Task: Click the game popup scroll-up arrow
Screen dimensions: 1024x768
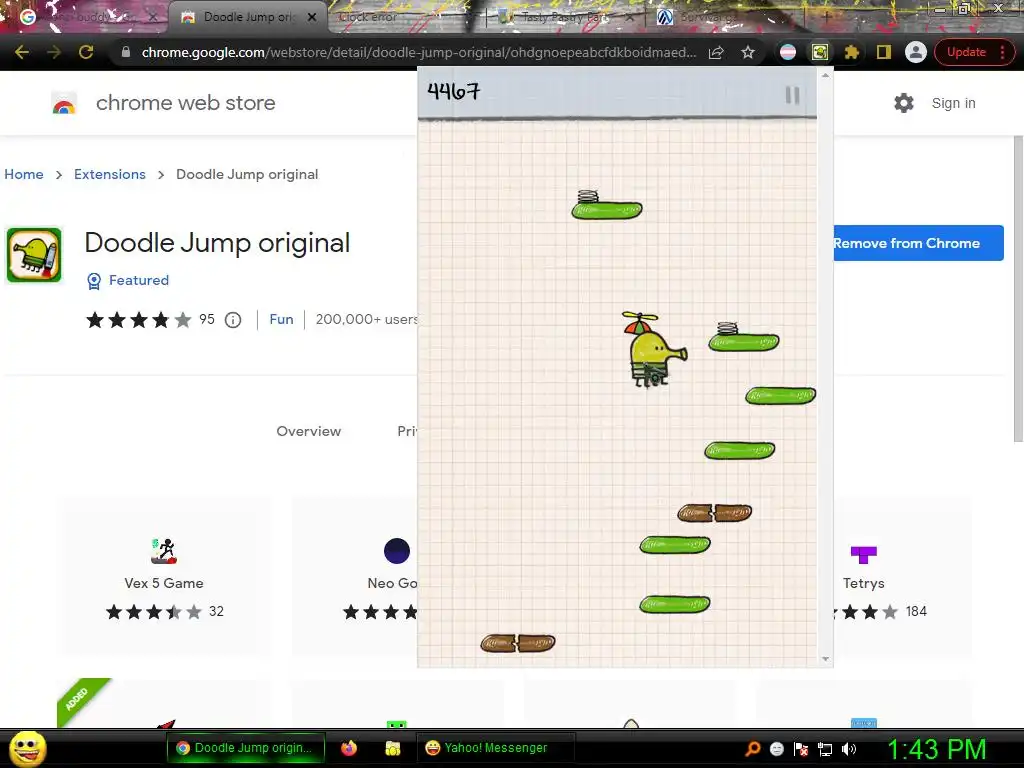Action: coord(825,76)
